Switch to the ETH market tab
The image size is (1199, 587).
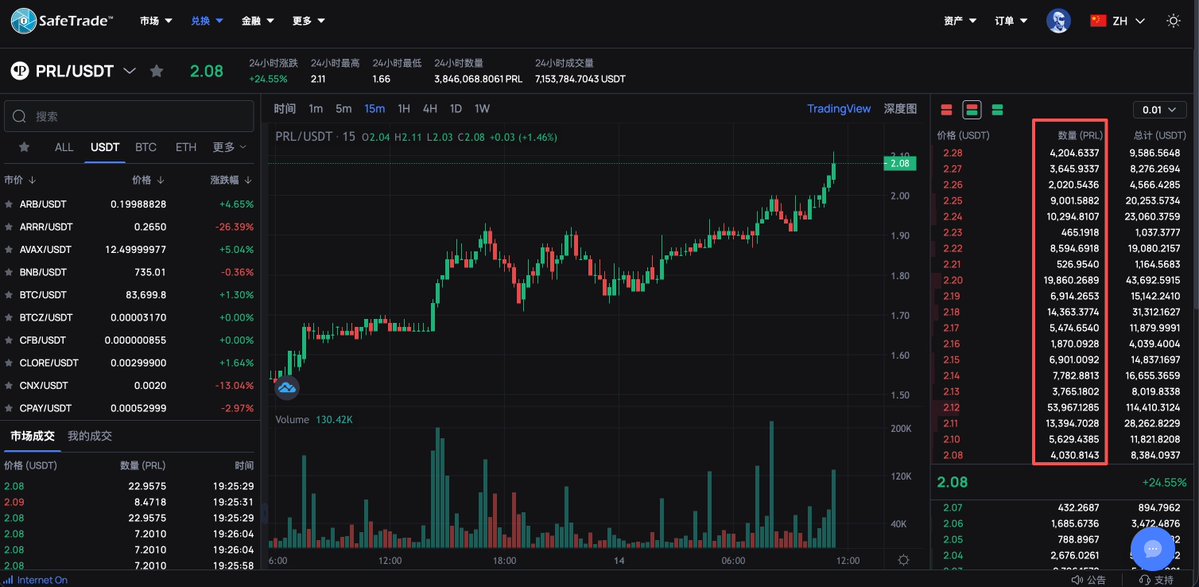pos(186,147)
